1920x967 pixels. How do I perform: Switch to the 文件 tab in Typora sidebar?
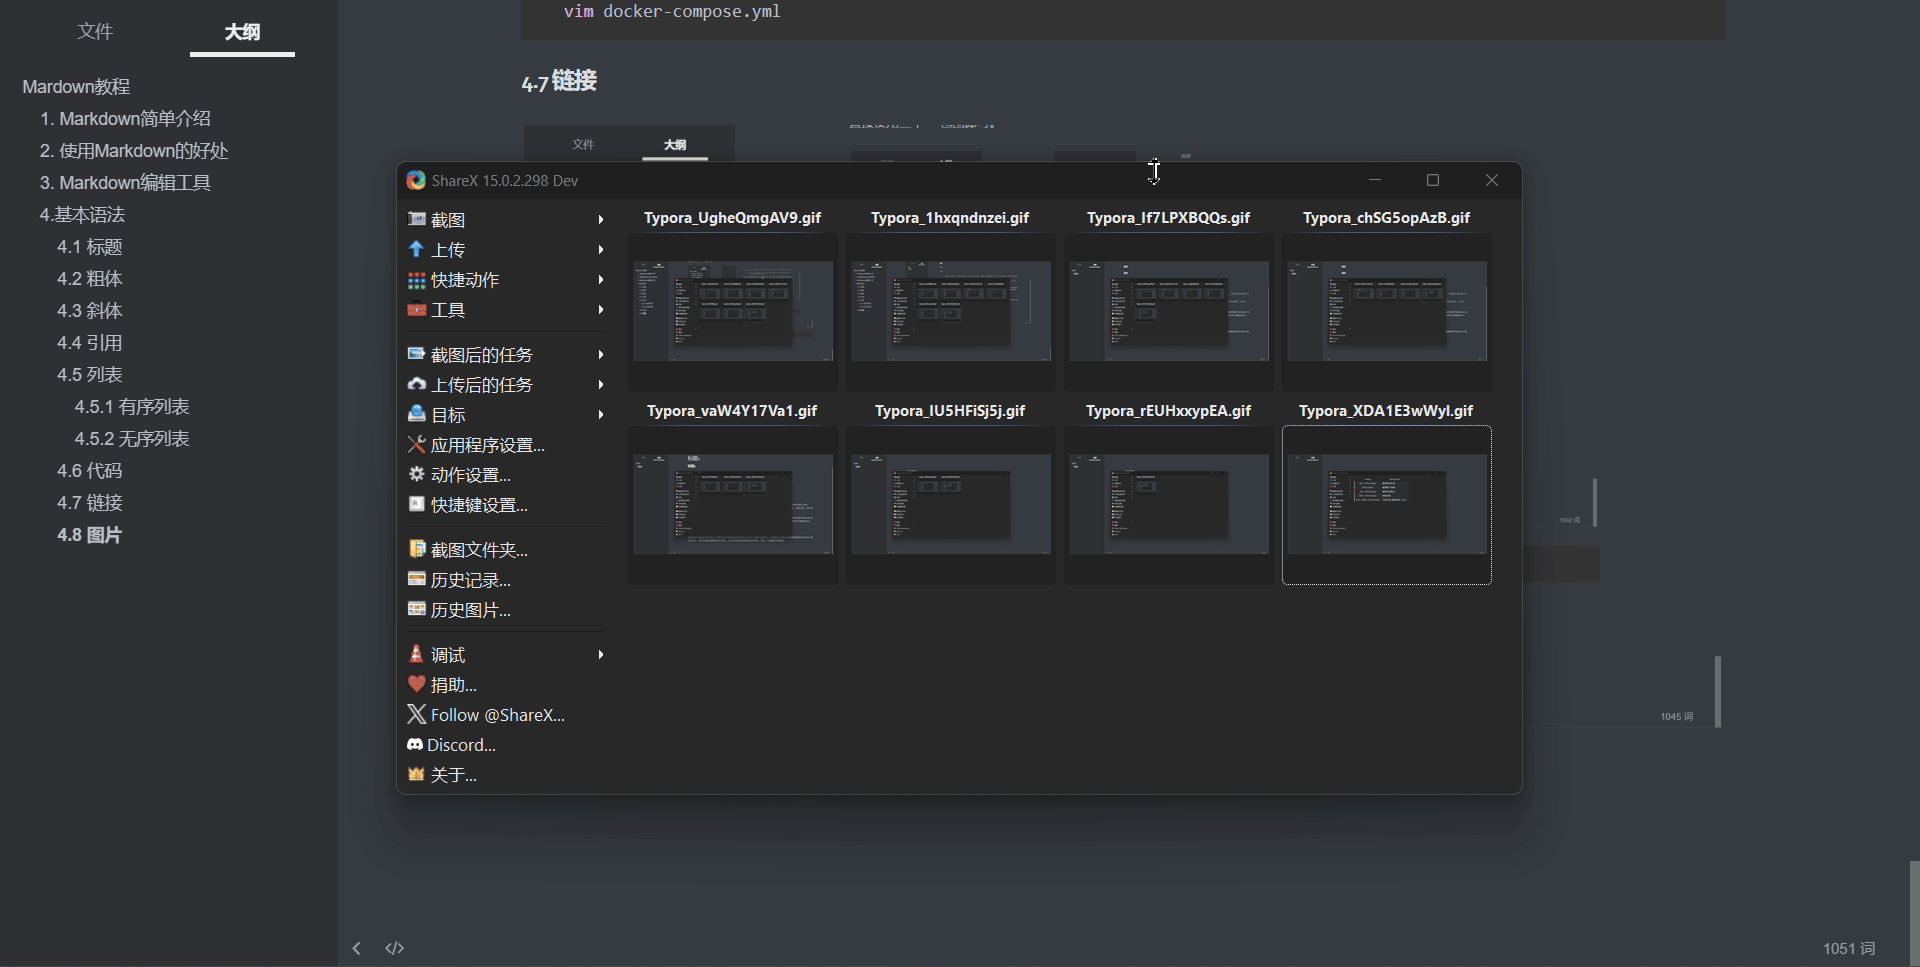pos(95,32)
